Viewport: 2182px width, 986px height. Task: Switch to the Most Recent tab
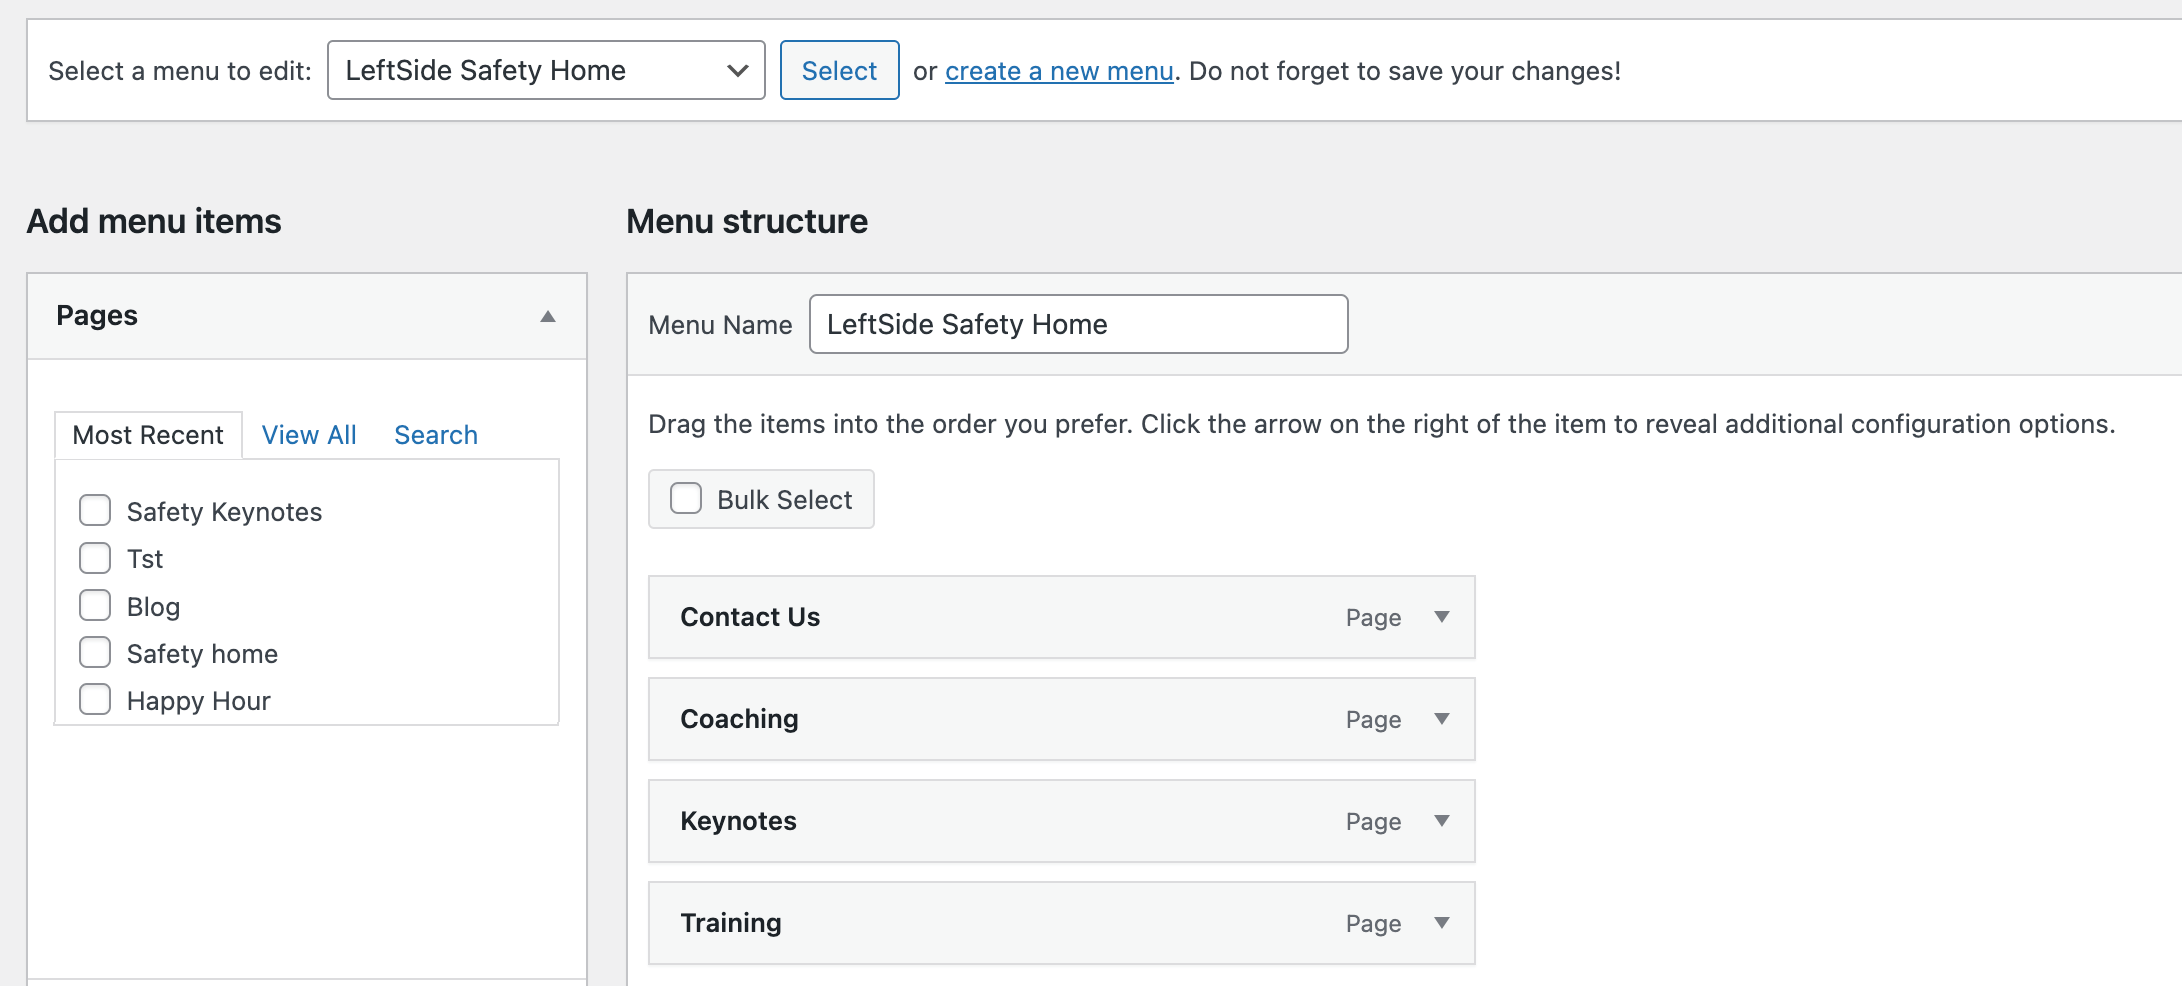tap(148, 435)
